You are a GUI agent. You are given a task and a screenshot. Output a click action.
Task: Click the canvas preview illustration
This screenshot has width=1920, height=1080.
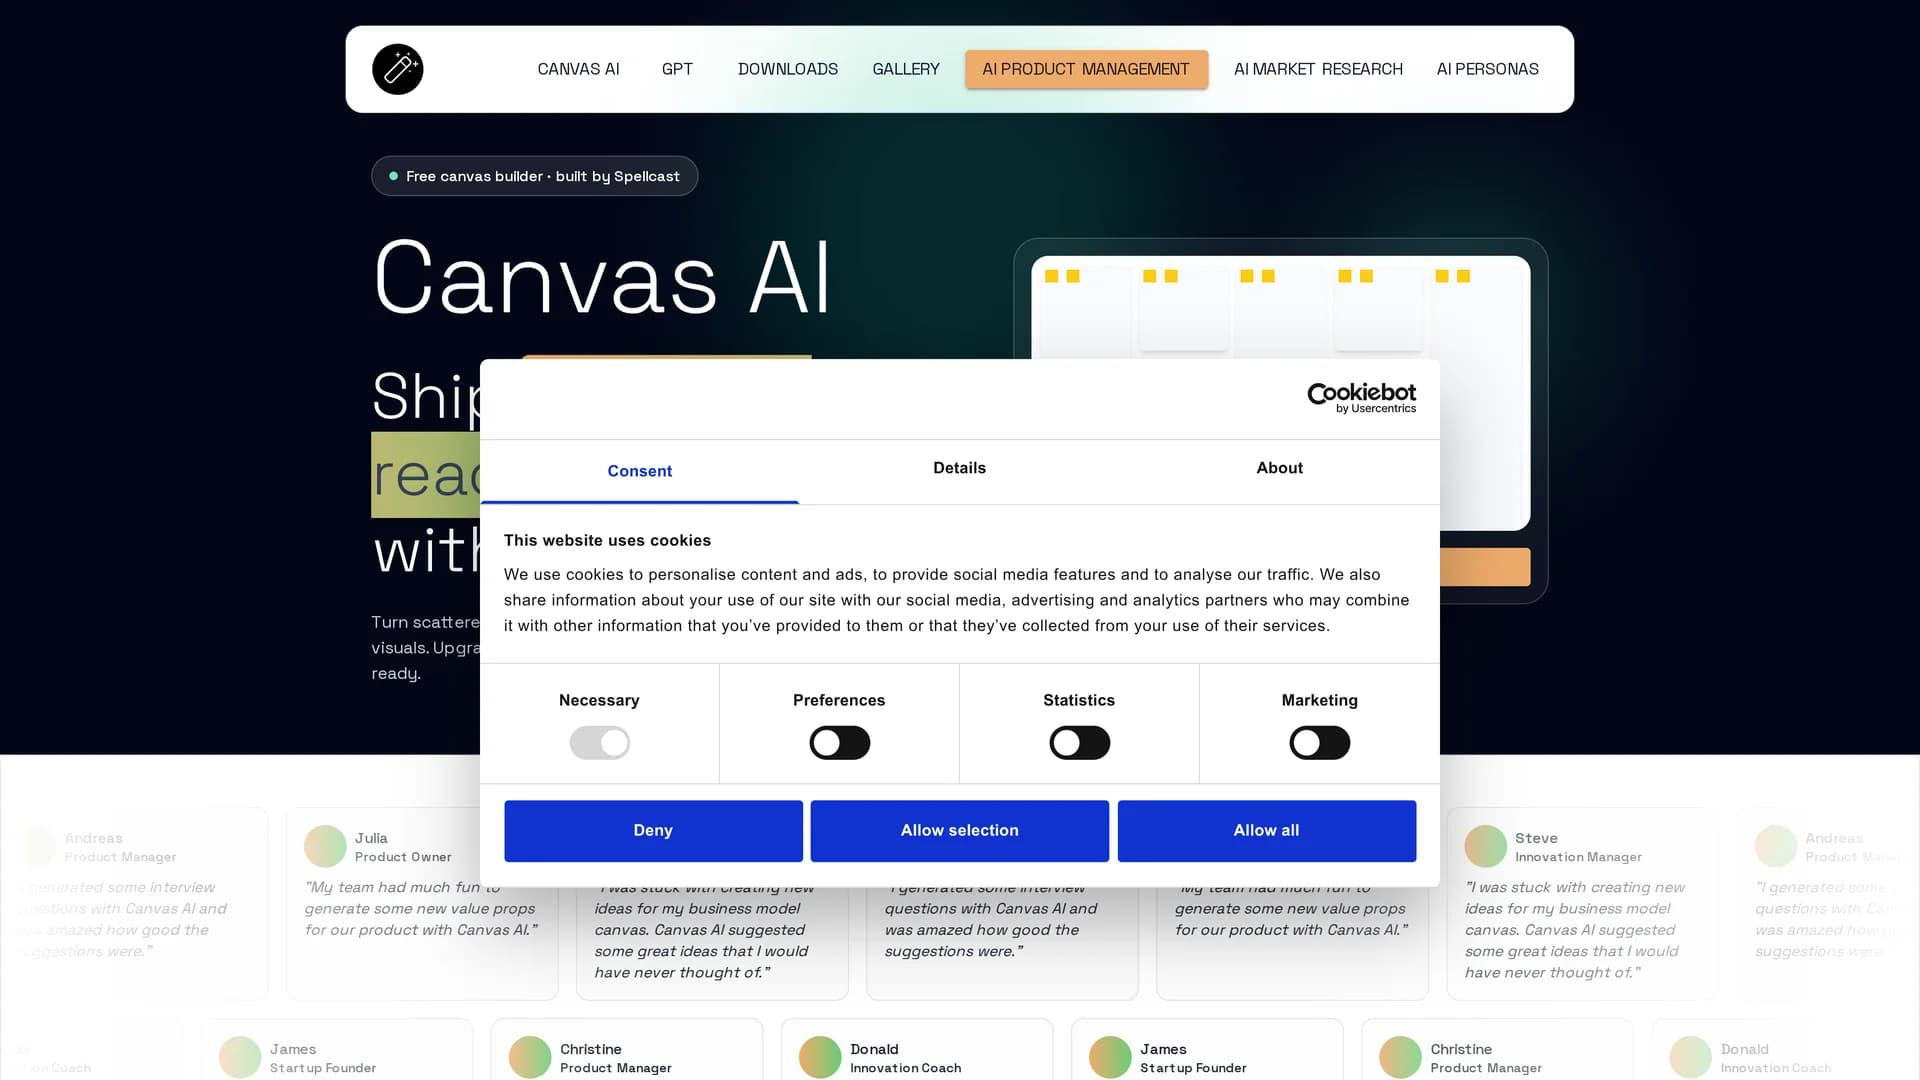coord(1280,310)
